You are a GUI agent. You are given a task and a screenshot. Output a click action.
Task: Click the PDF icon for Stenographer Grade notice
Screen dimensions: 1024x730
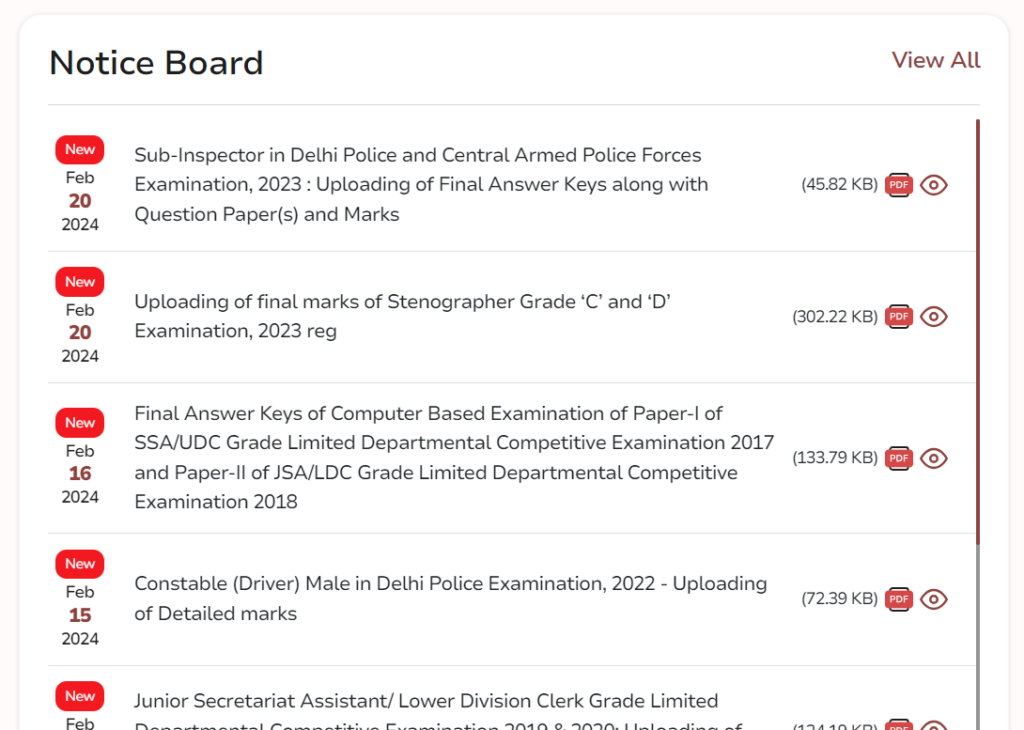click(x=898, y=316)
